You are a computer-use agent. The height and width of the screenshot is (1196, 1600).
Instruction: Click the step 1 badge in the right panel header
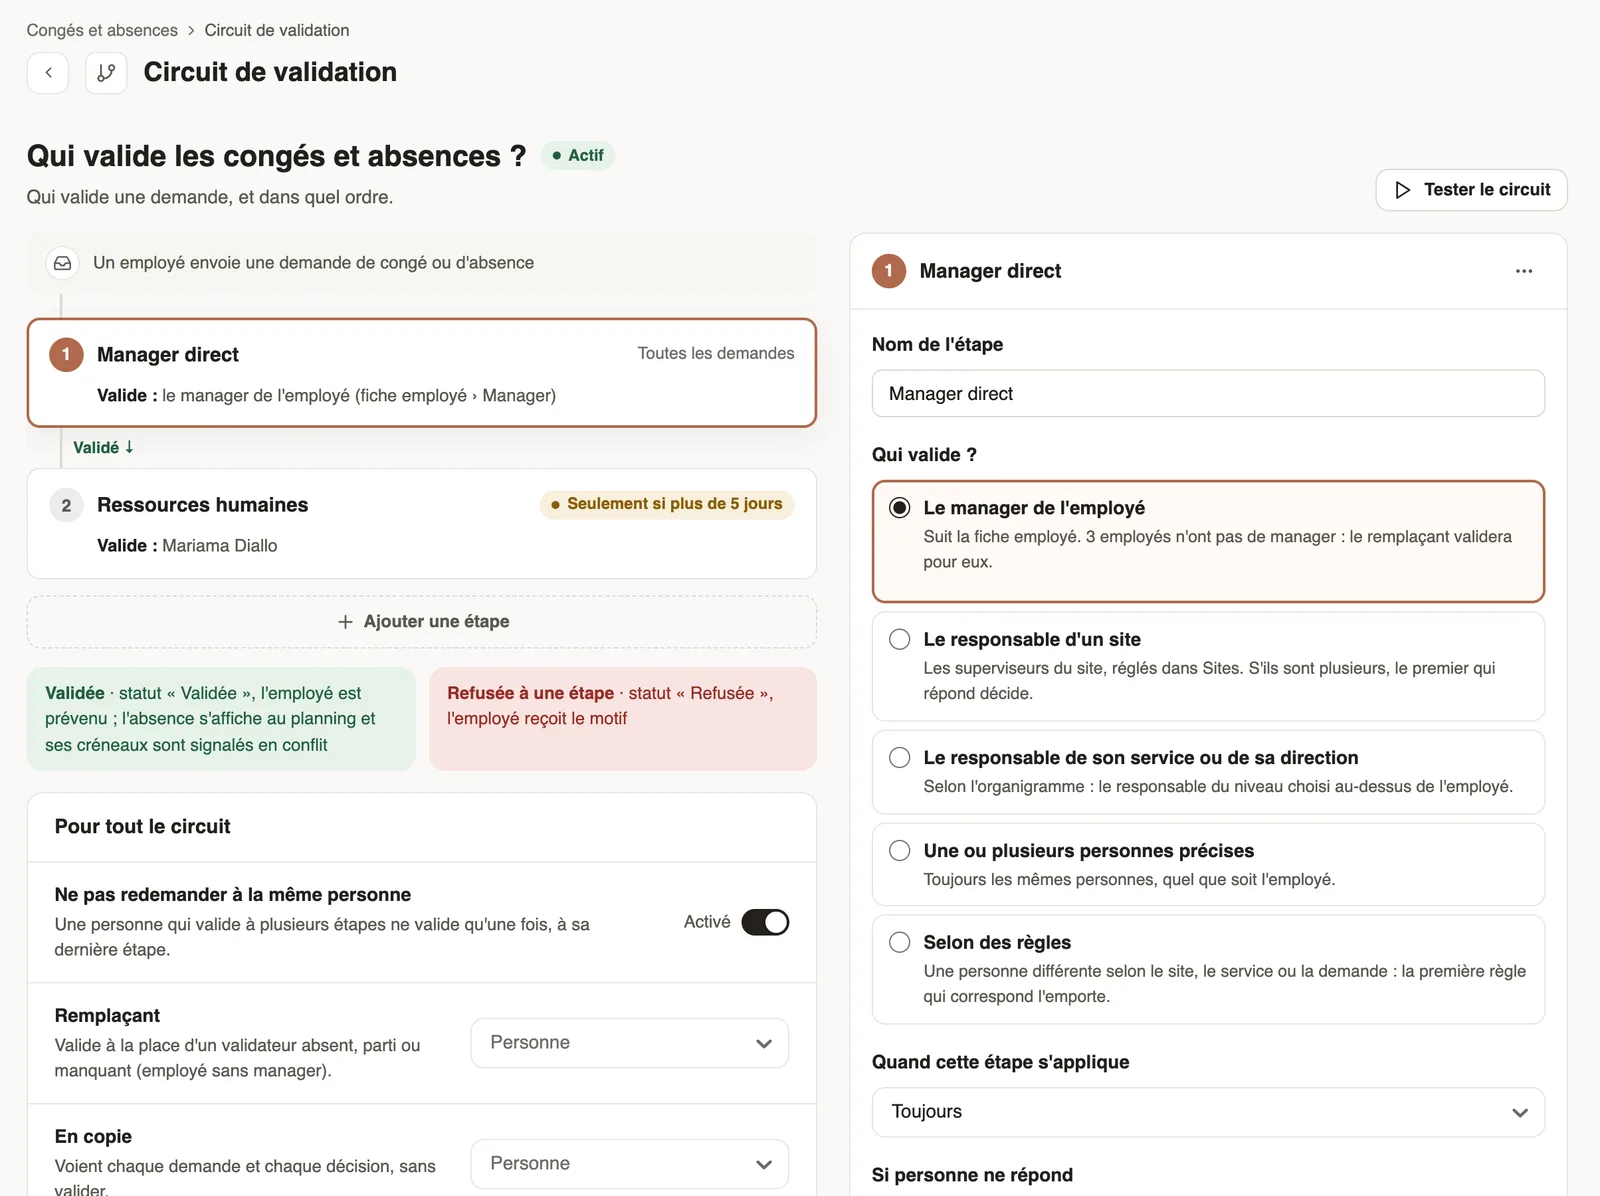click(x=888, y=271)
